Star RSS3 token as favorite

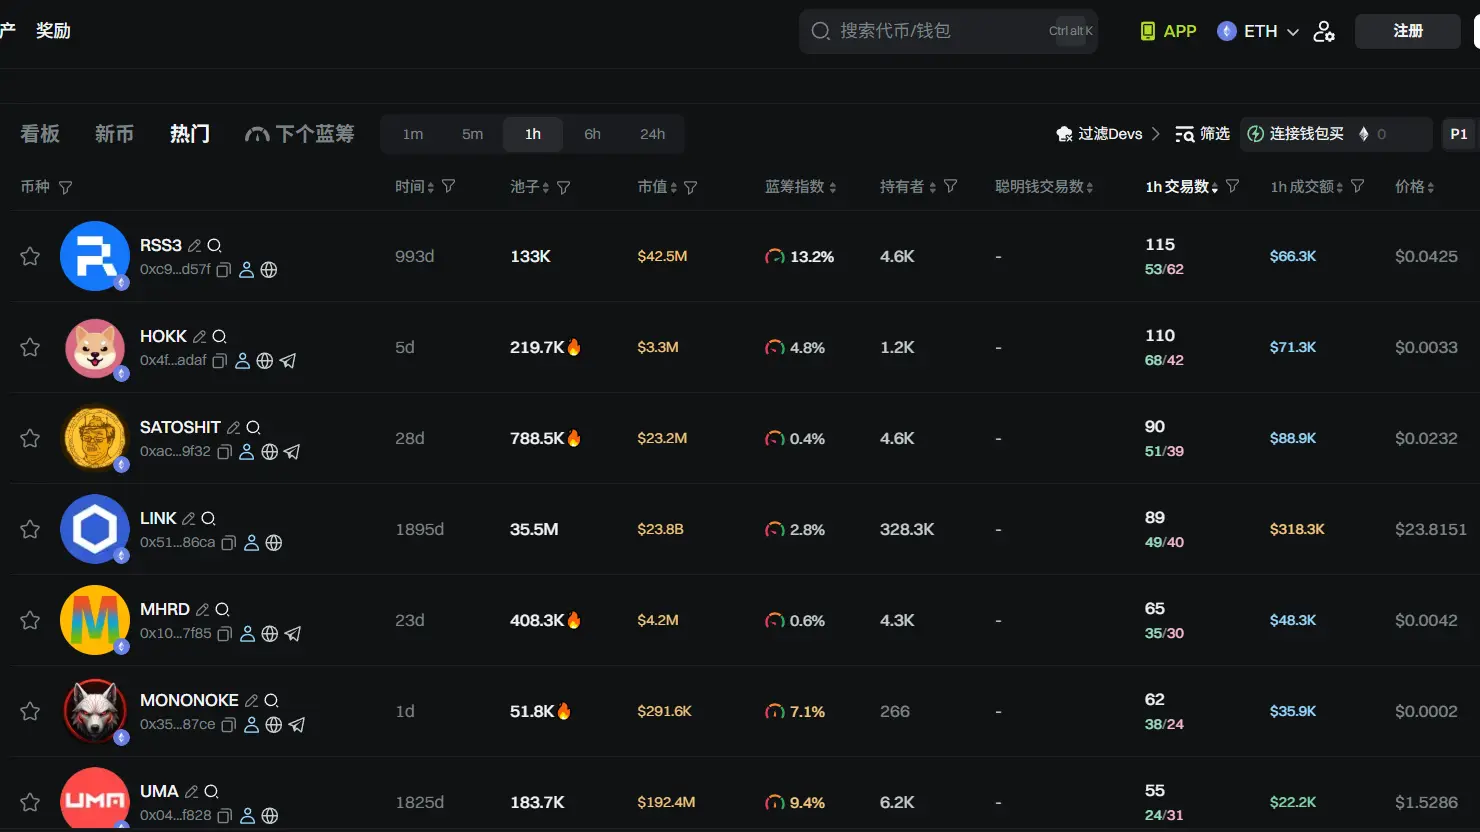point(30,256)
